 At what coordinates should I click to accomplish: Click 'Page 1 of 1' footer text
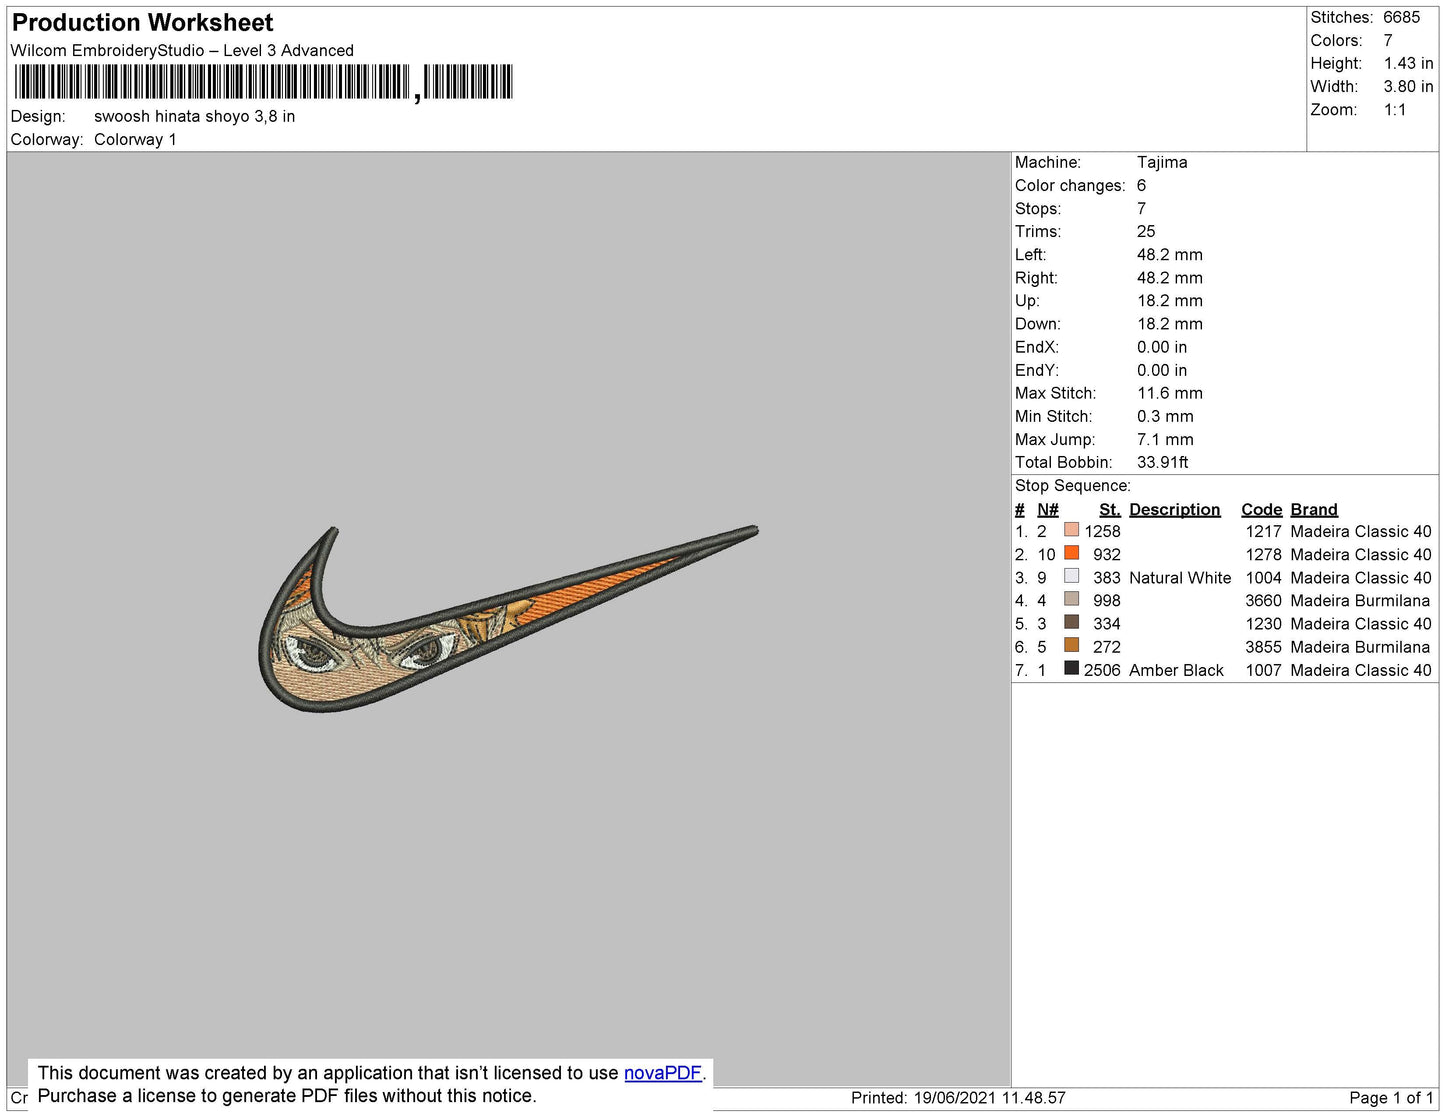(x=1391, y=1098)
